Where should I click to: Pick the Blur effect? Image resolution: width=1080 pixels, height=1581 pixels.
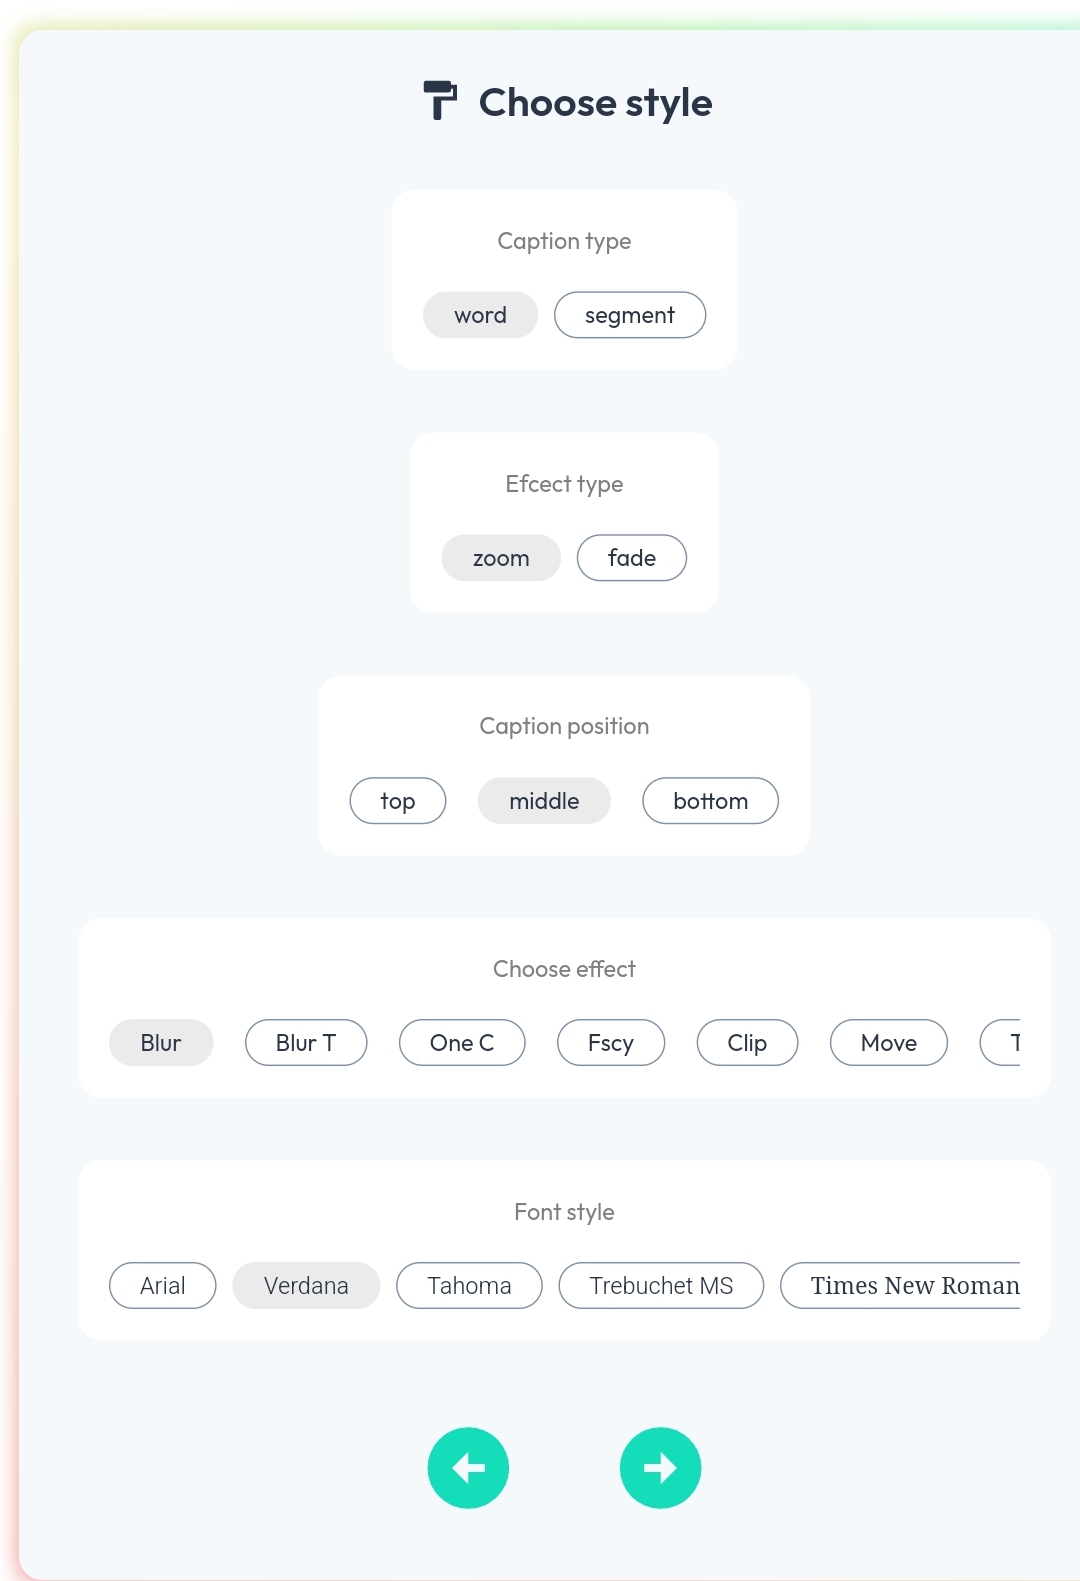[161, 1043]
